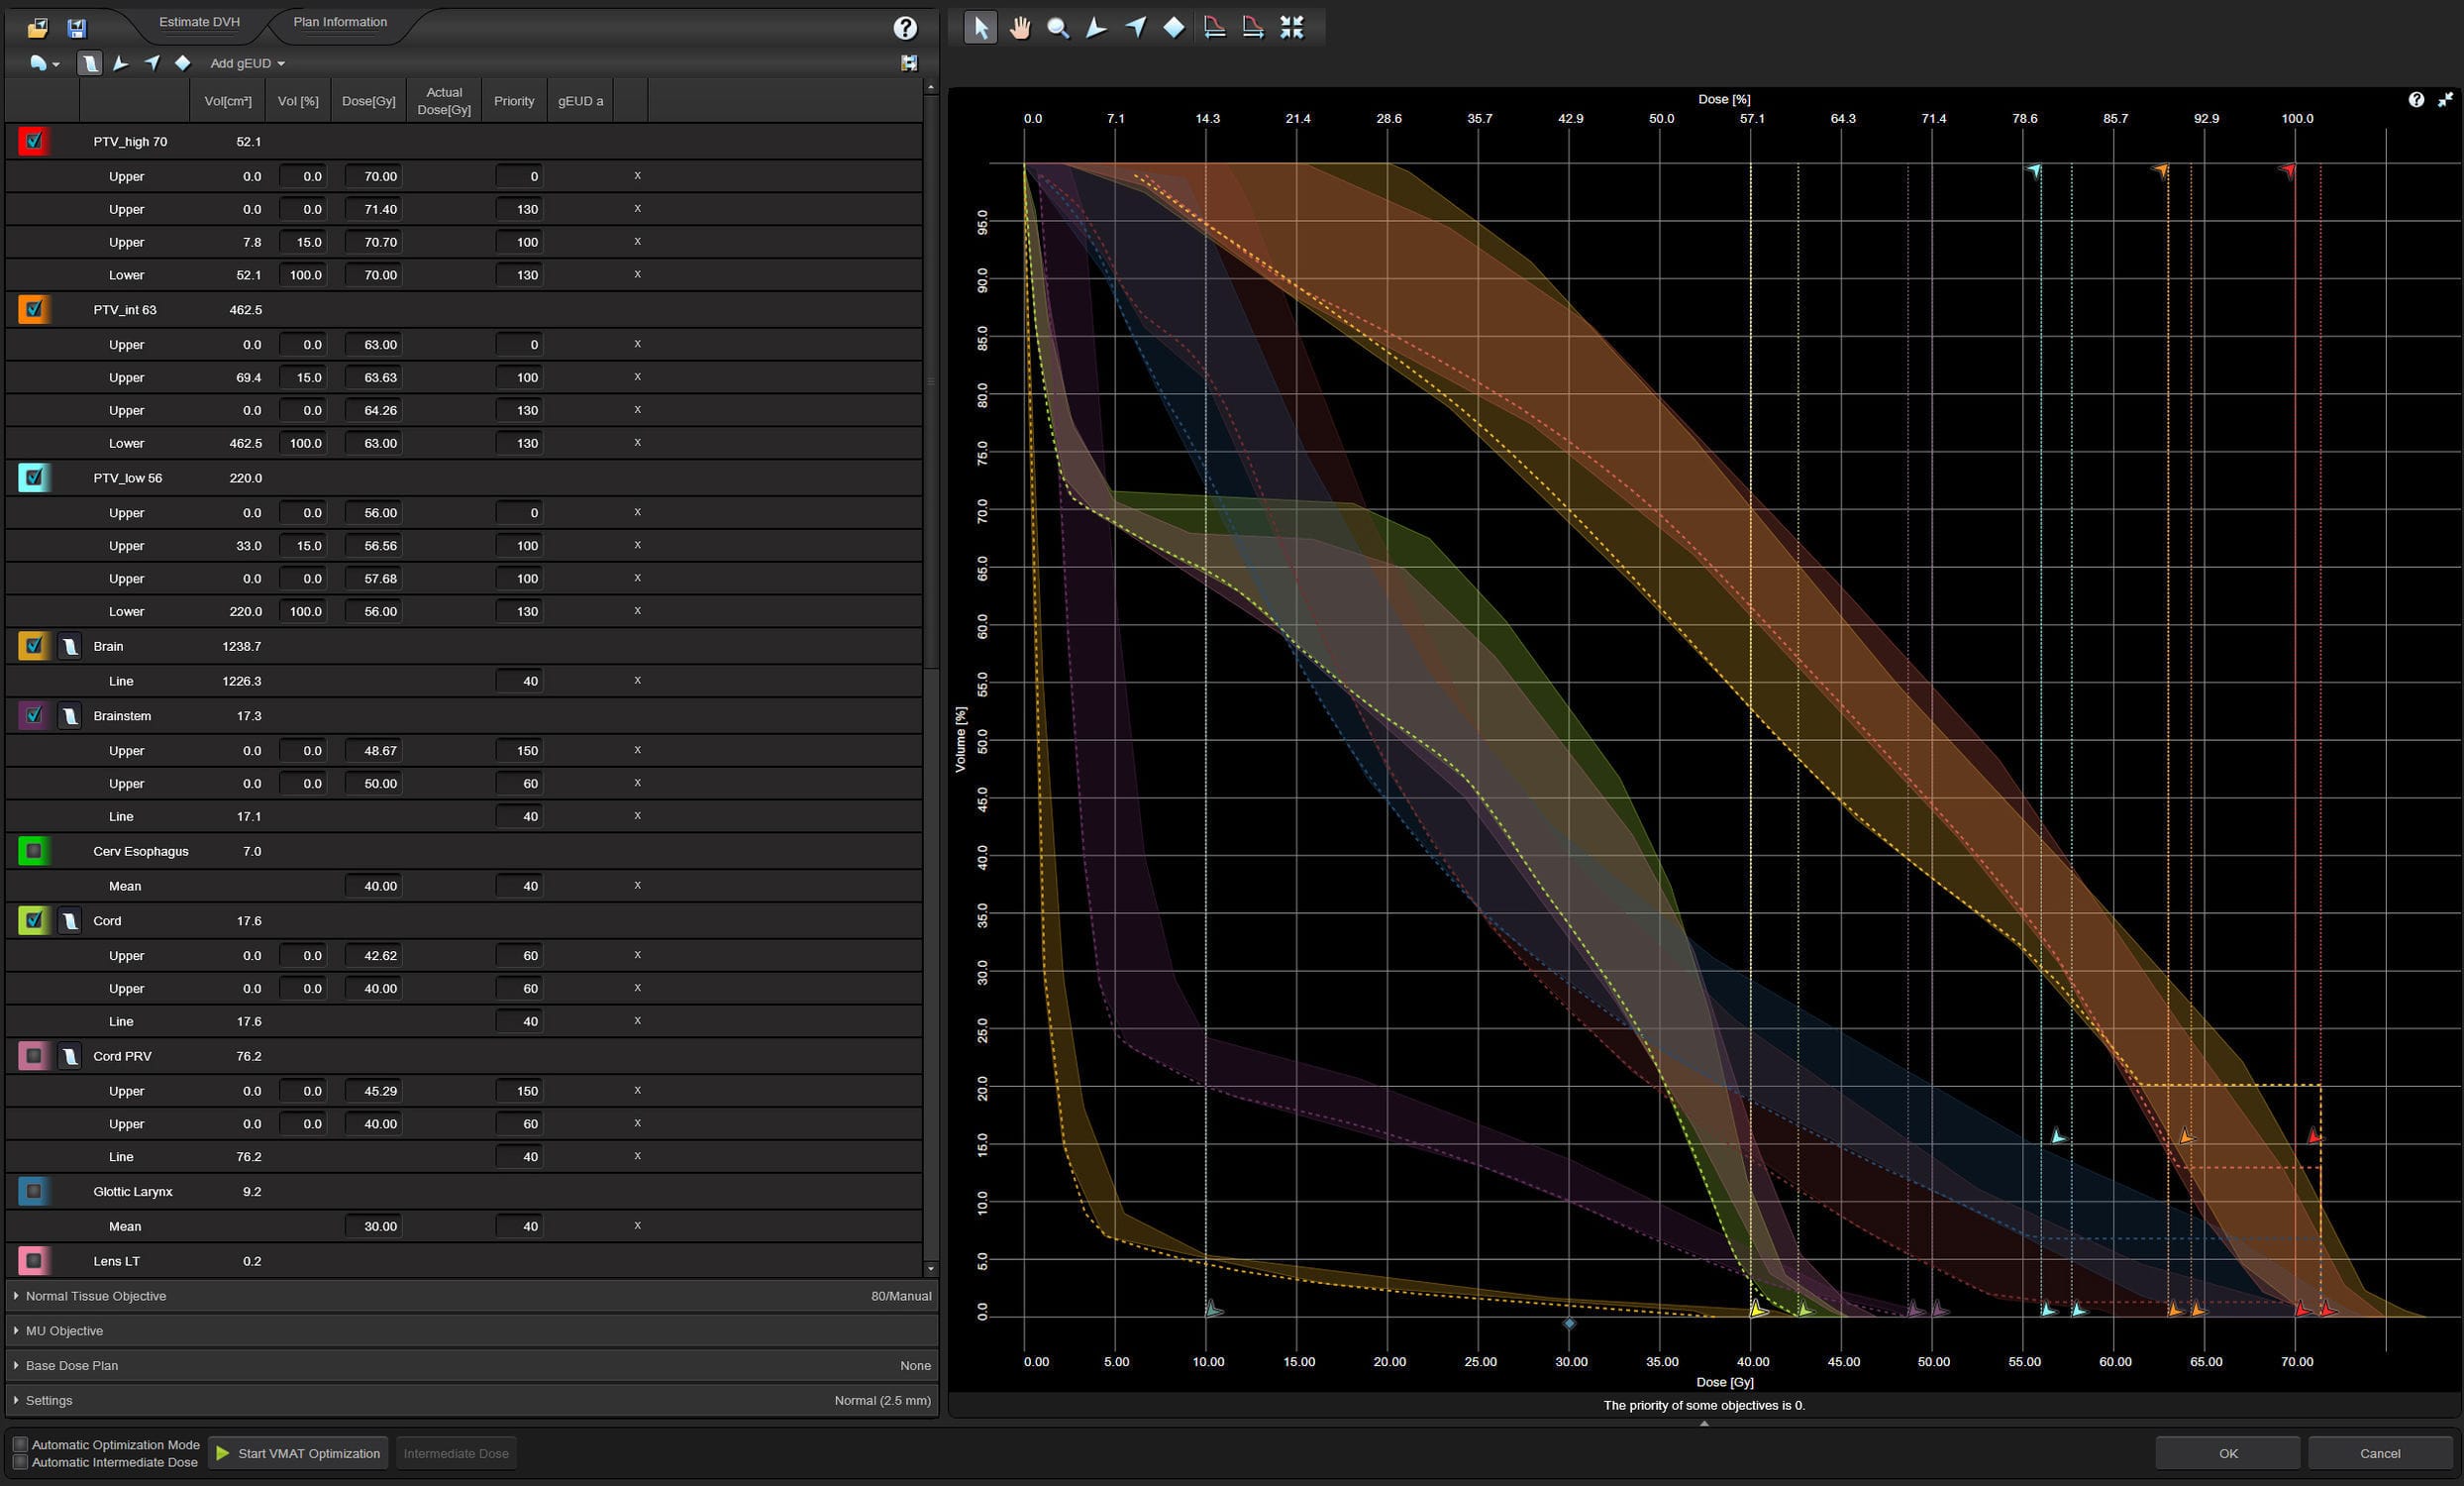The image size is (2464, 1486).
Task: Click the diamond mean objective tool in DVH toolbar
Action: [1174, 28]
